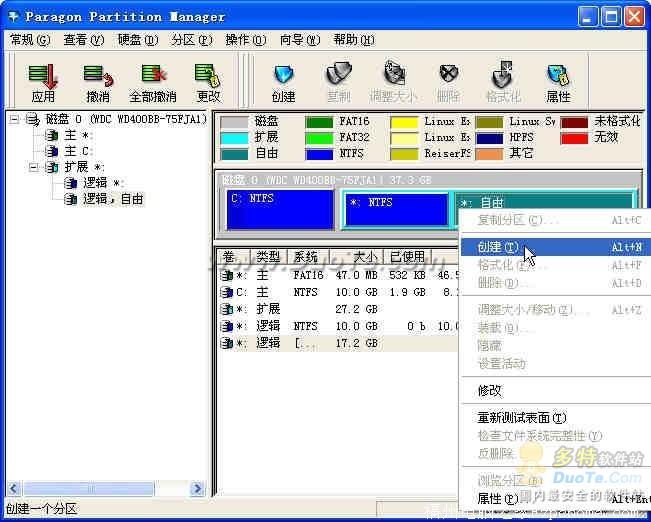Click the *: 自由 free space block
Viewport: 651px width, 522px height.
pyautogui.click(x=544, y=201)
